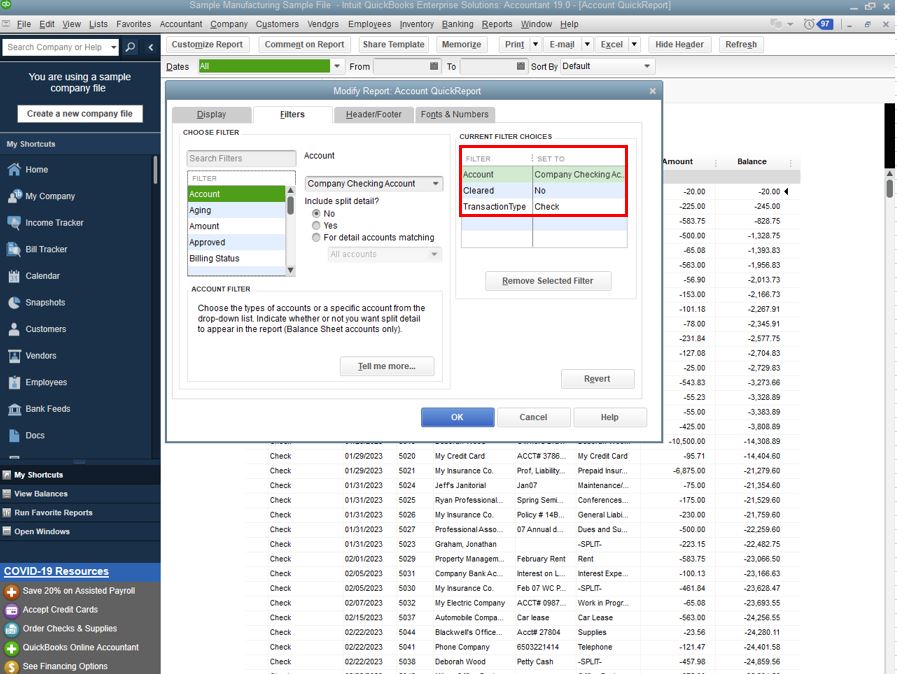The image size is (897, 674).
Task: Click See Financing Options icon
Action: pos(11,667)
